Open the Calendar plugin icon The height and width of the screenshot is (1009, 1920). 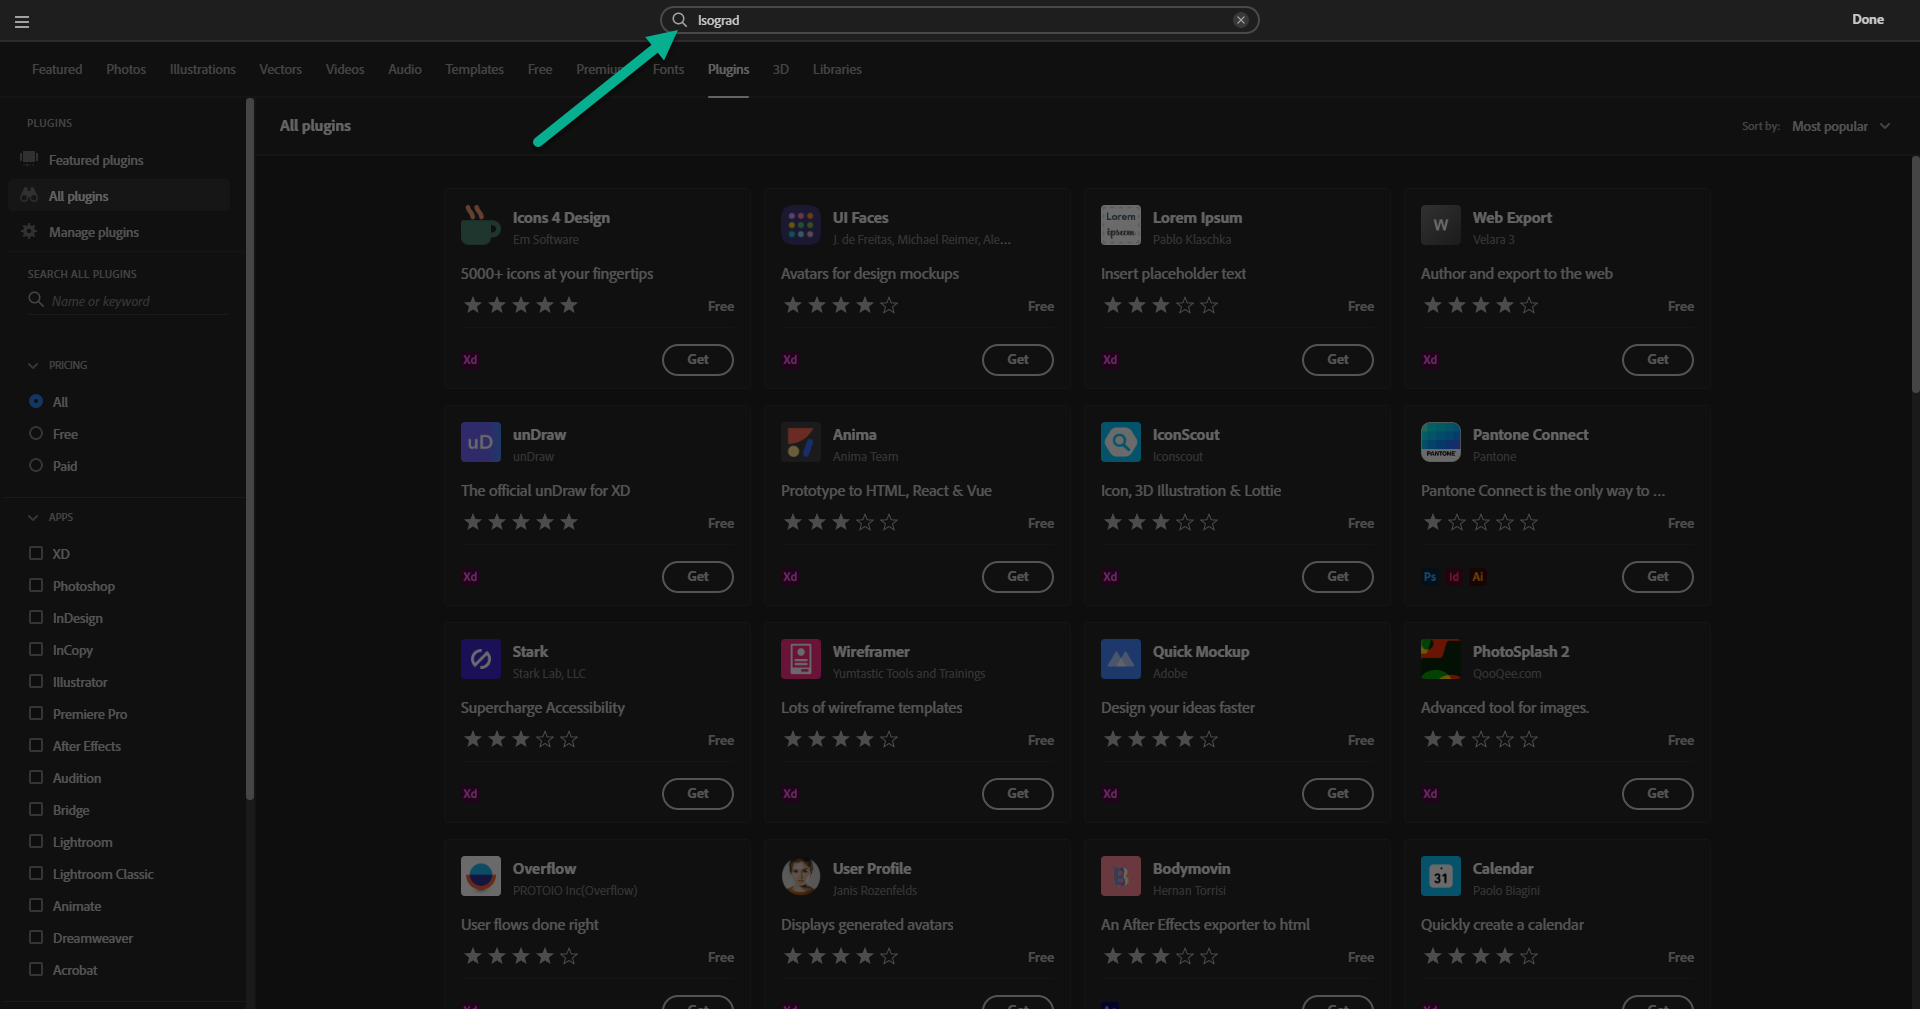(1441, 876)
